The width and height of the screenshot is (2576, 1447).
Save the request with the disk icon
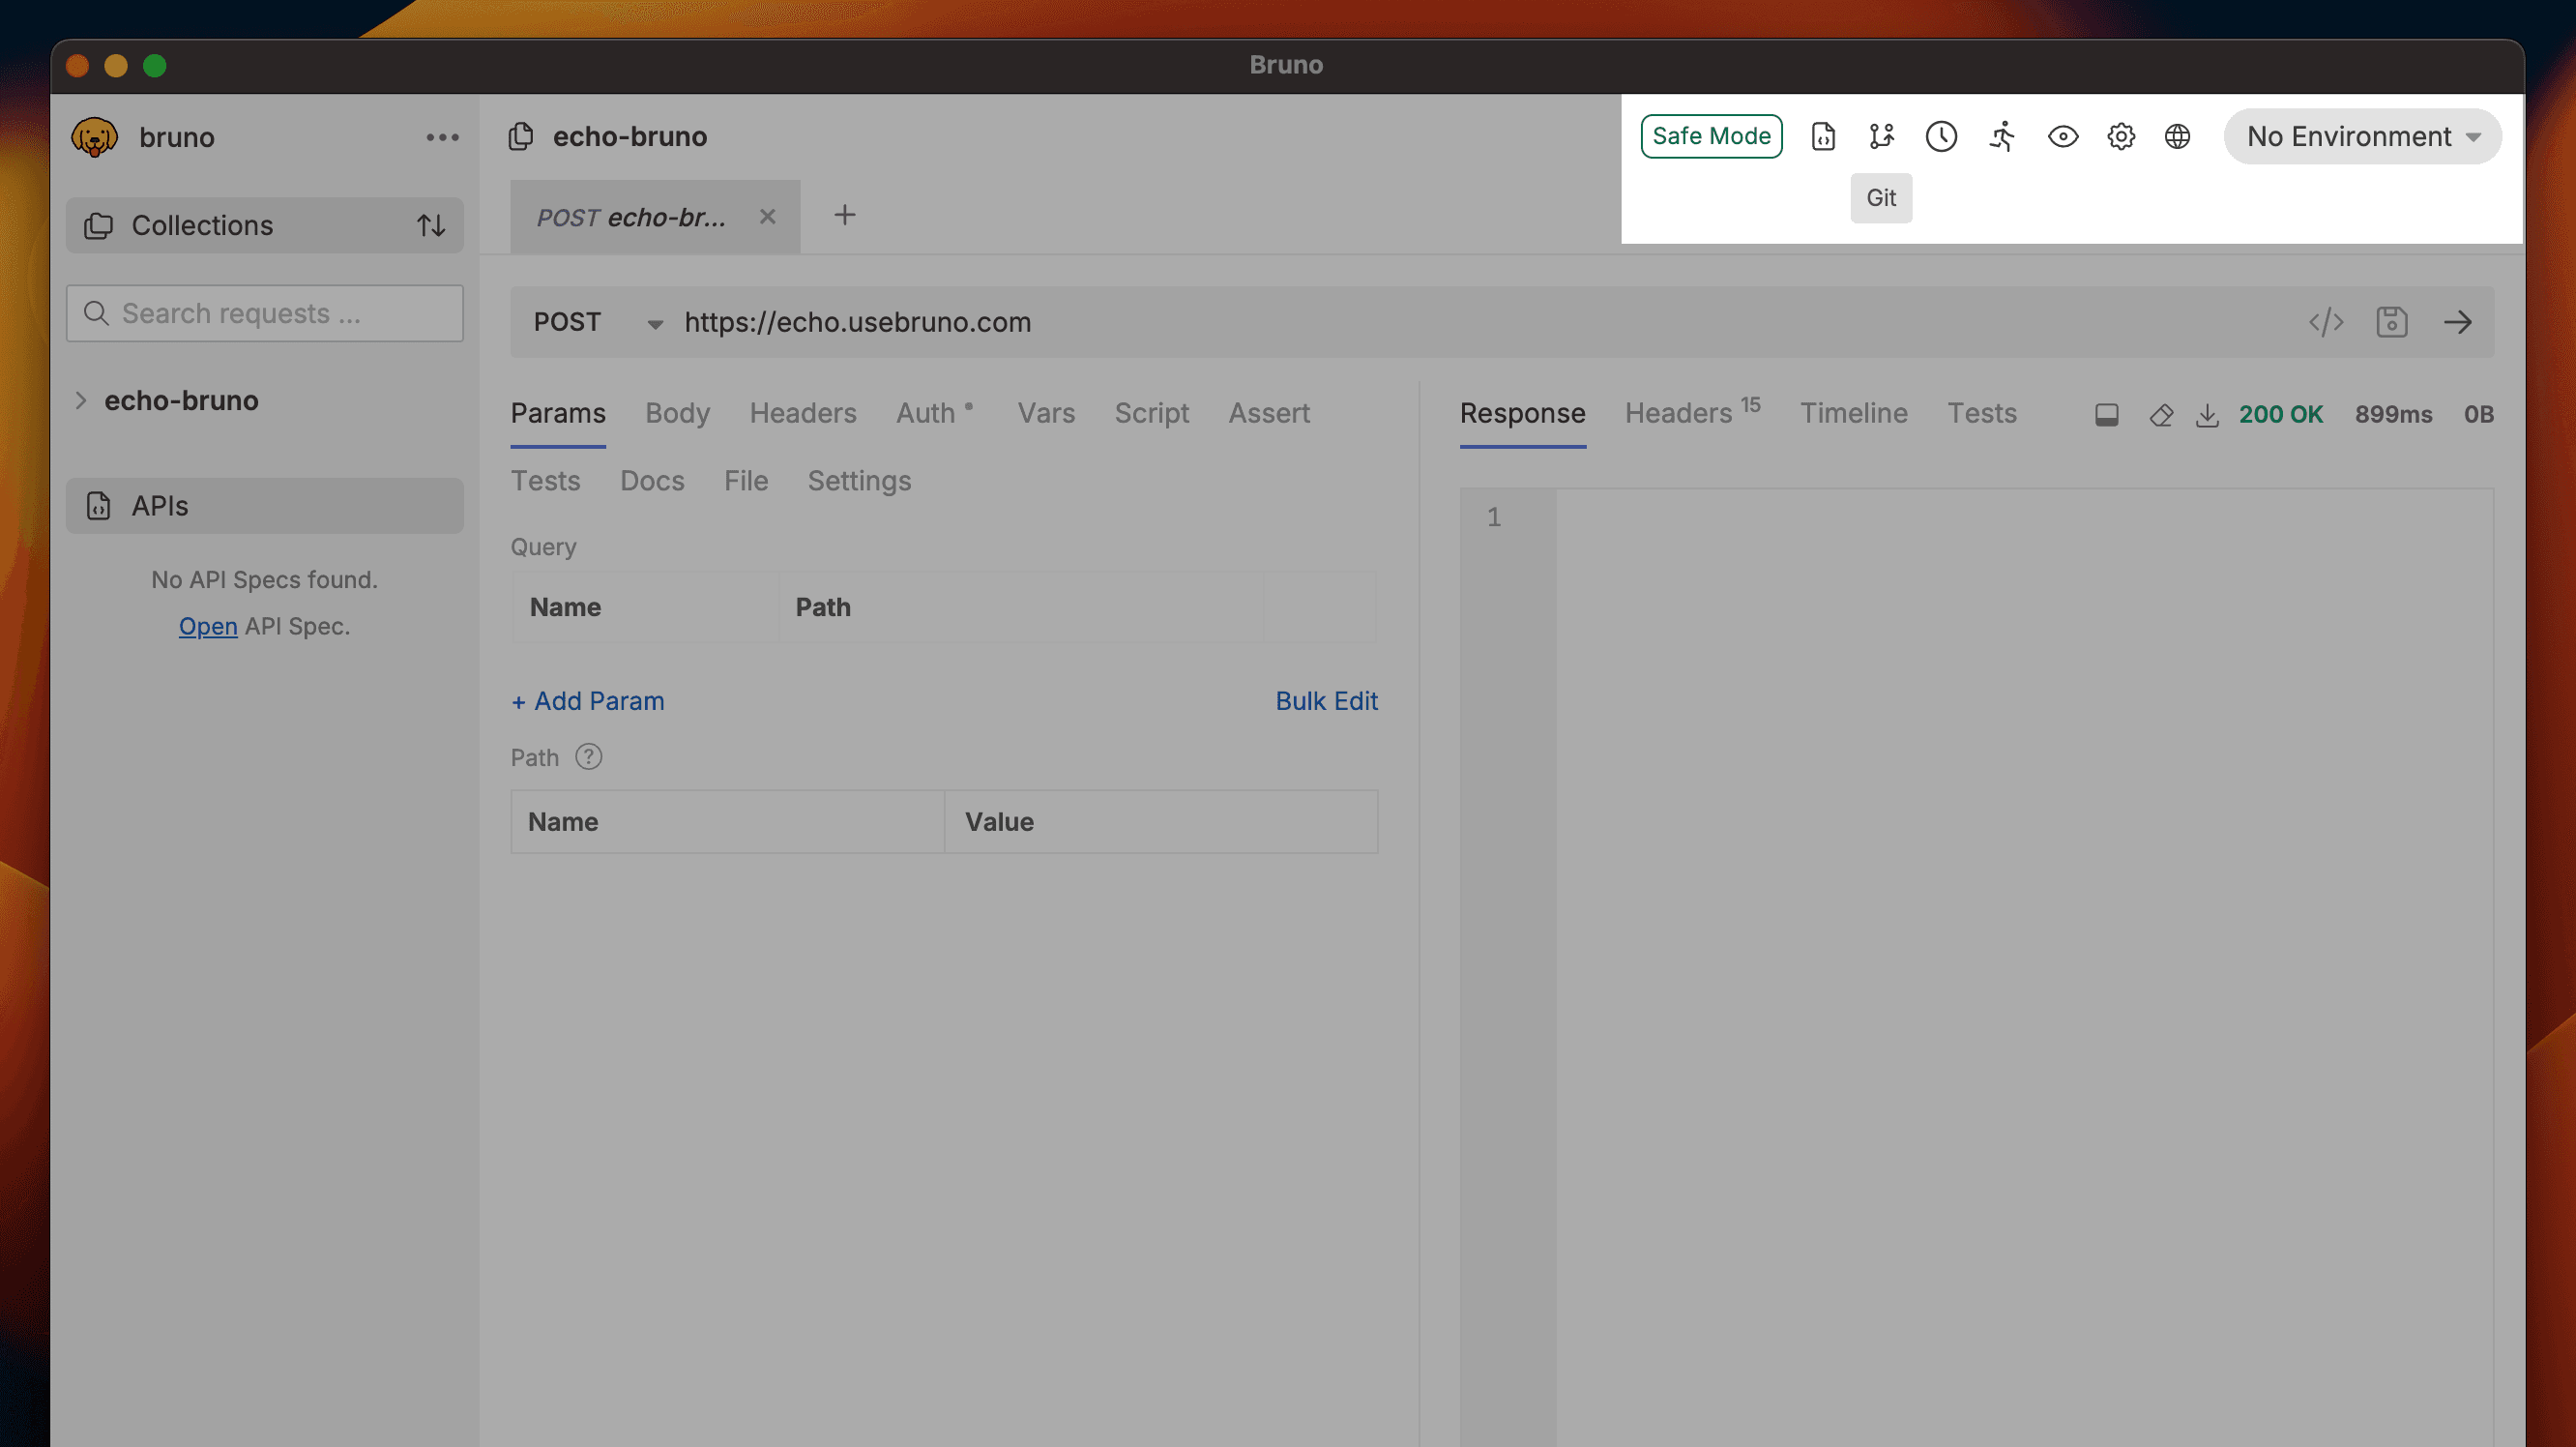click(x=2391, y=322)
